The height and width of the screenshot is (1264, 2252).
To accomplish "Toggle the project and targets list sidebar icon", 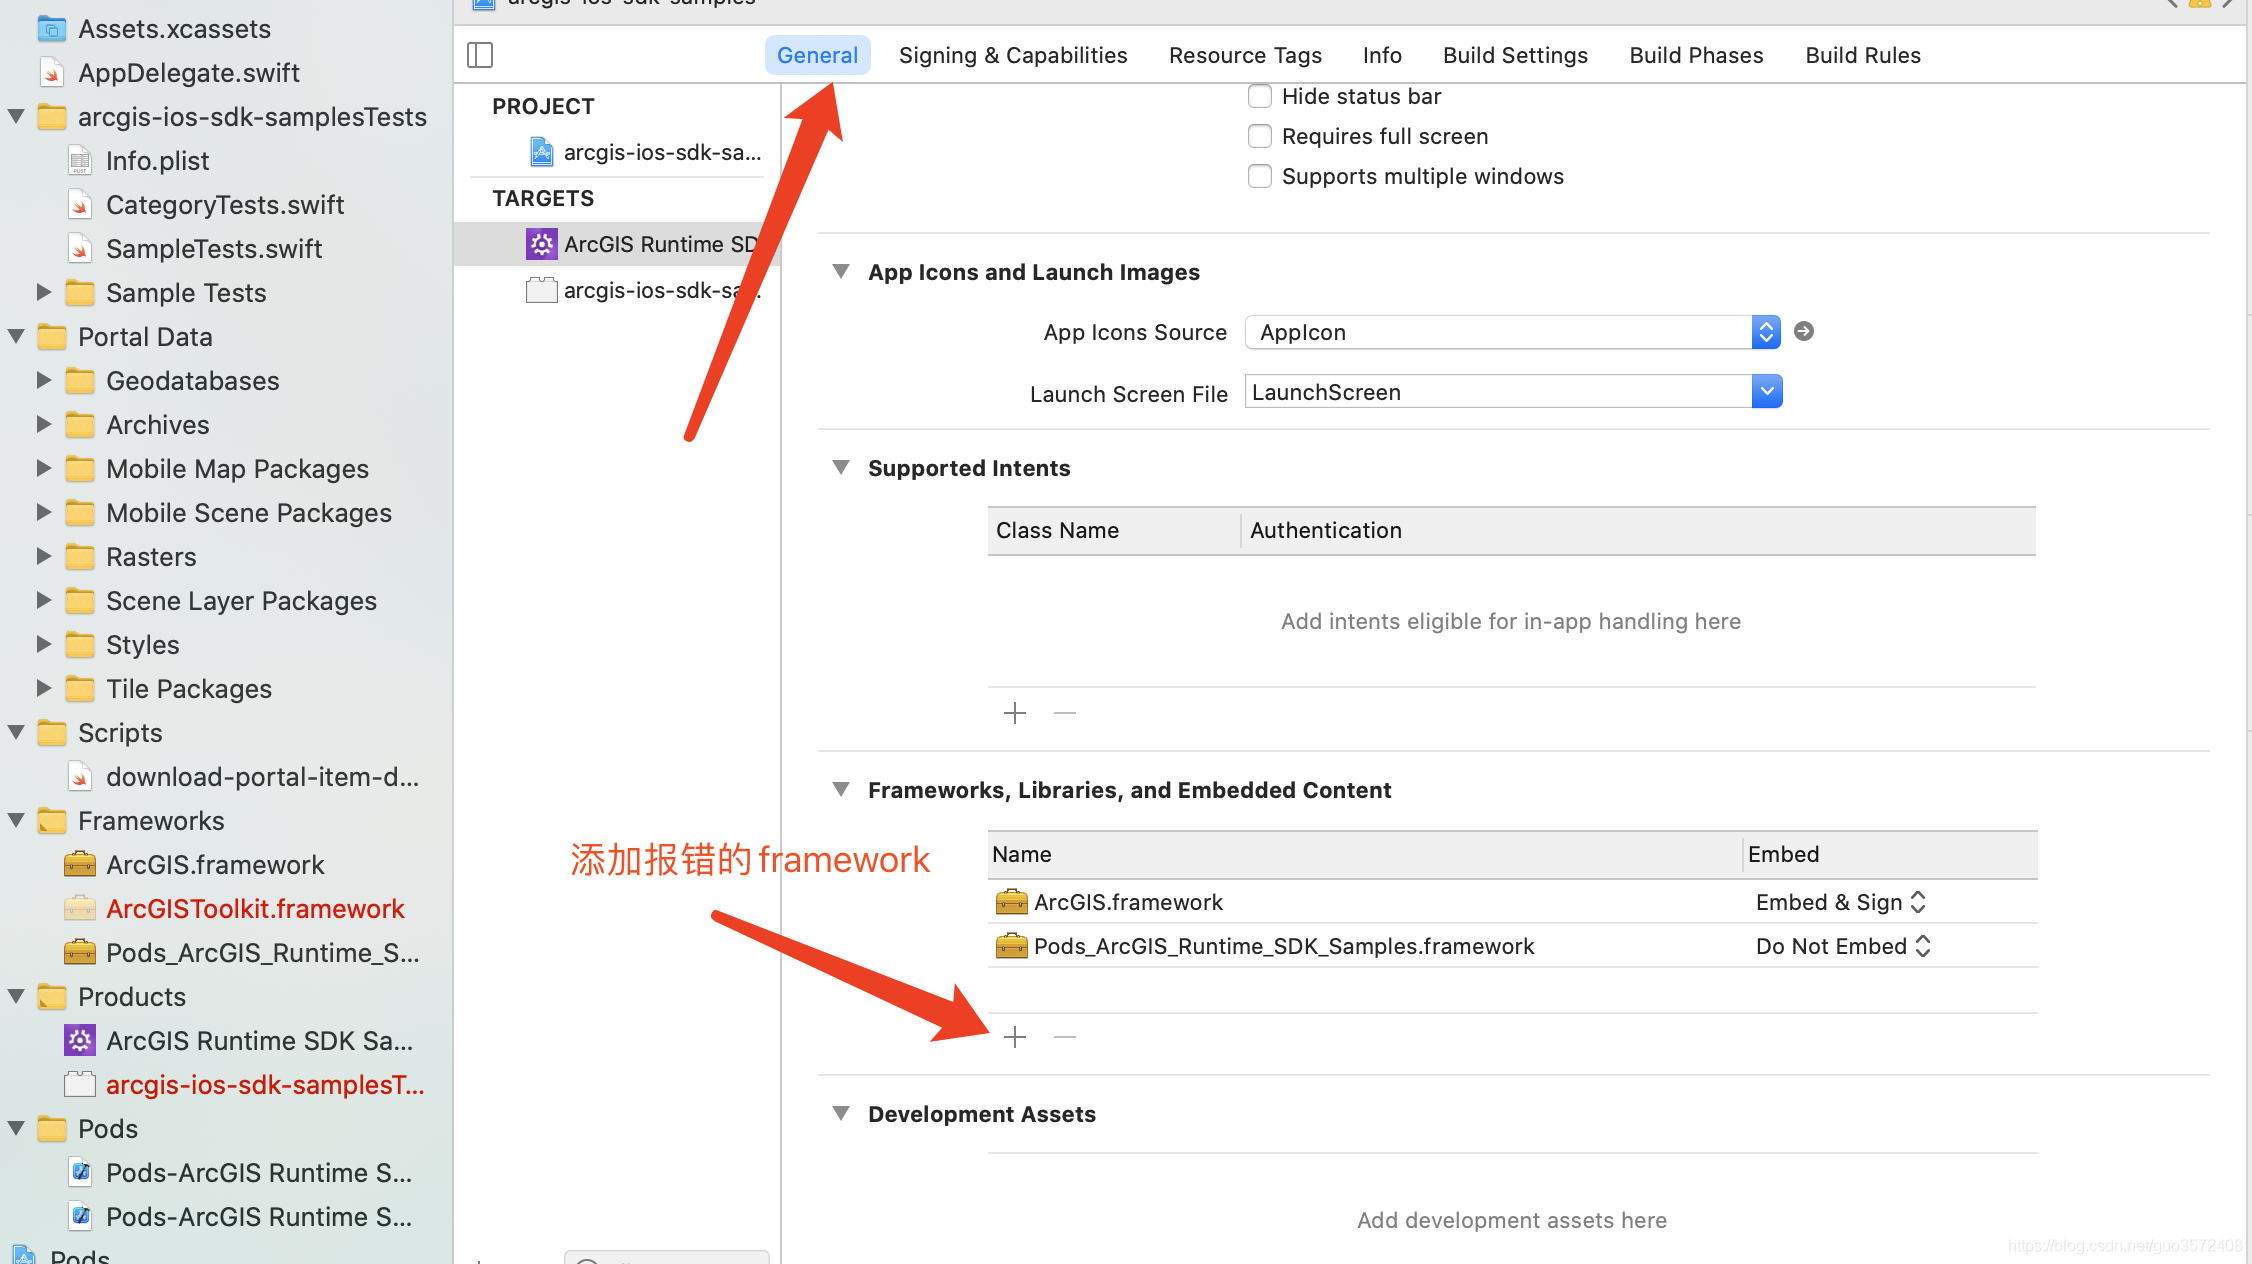I will [480, 55].
